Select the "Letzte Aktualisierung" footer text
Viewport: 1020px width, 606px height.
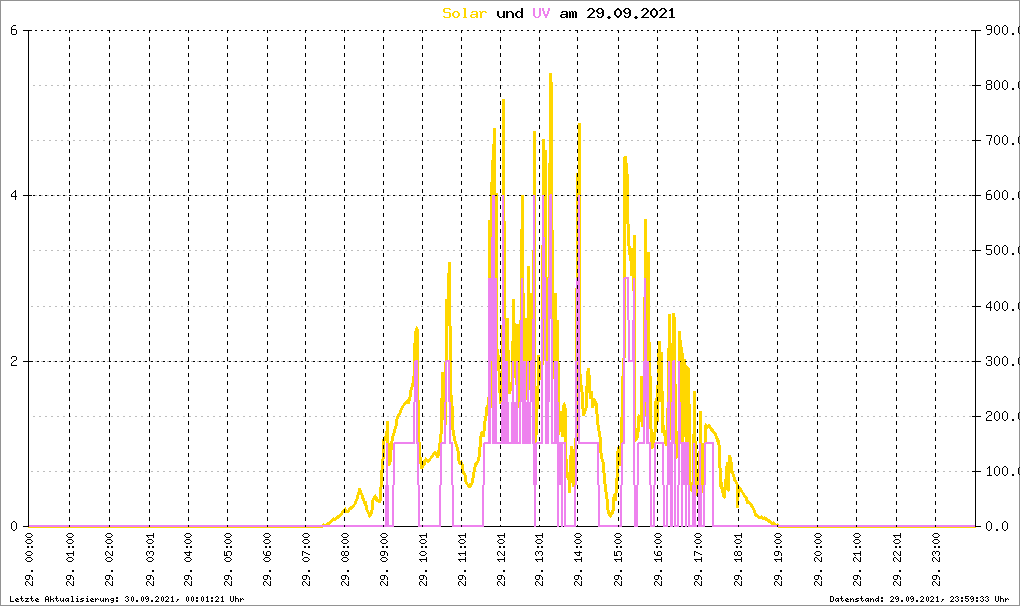coord(122,599)
